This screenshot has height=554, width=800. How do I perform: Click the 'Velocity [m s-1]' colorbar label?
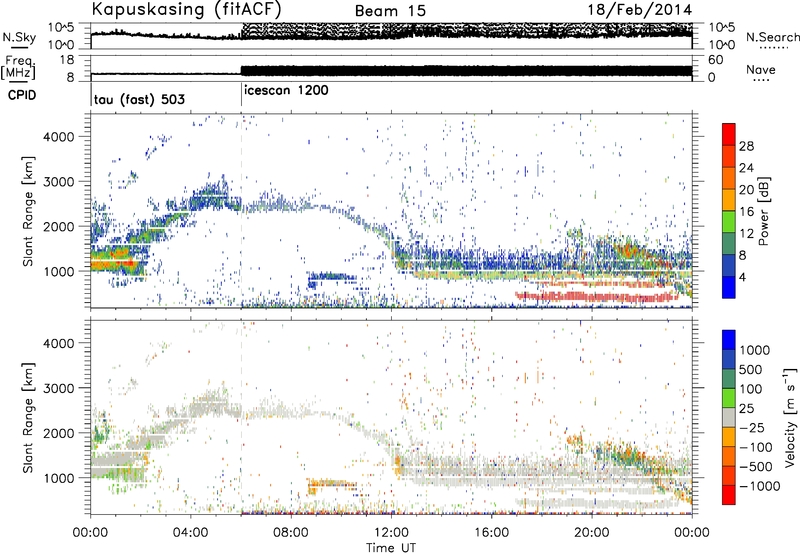coord(790,417)
